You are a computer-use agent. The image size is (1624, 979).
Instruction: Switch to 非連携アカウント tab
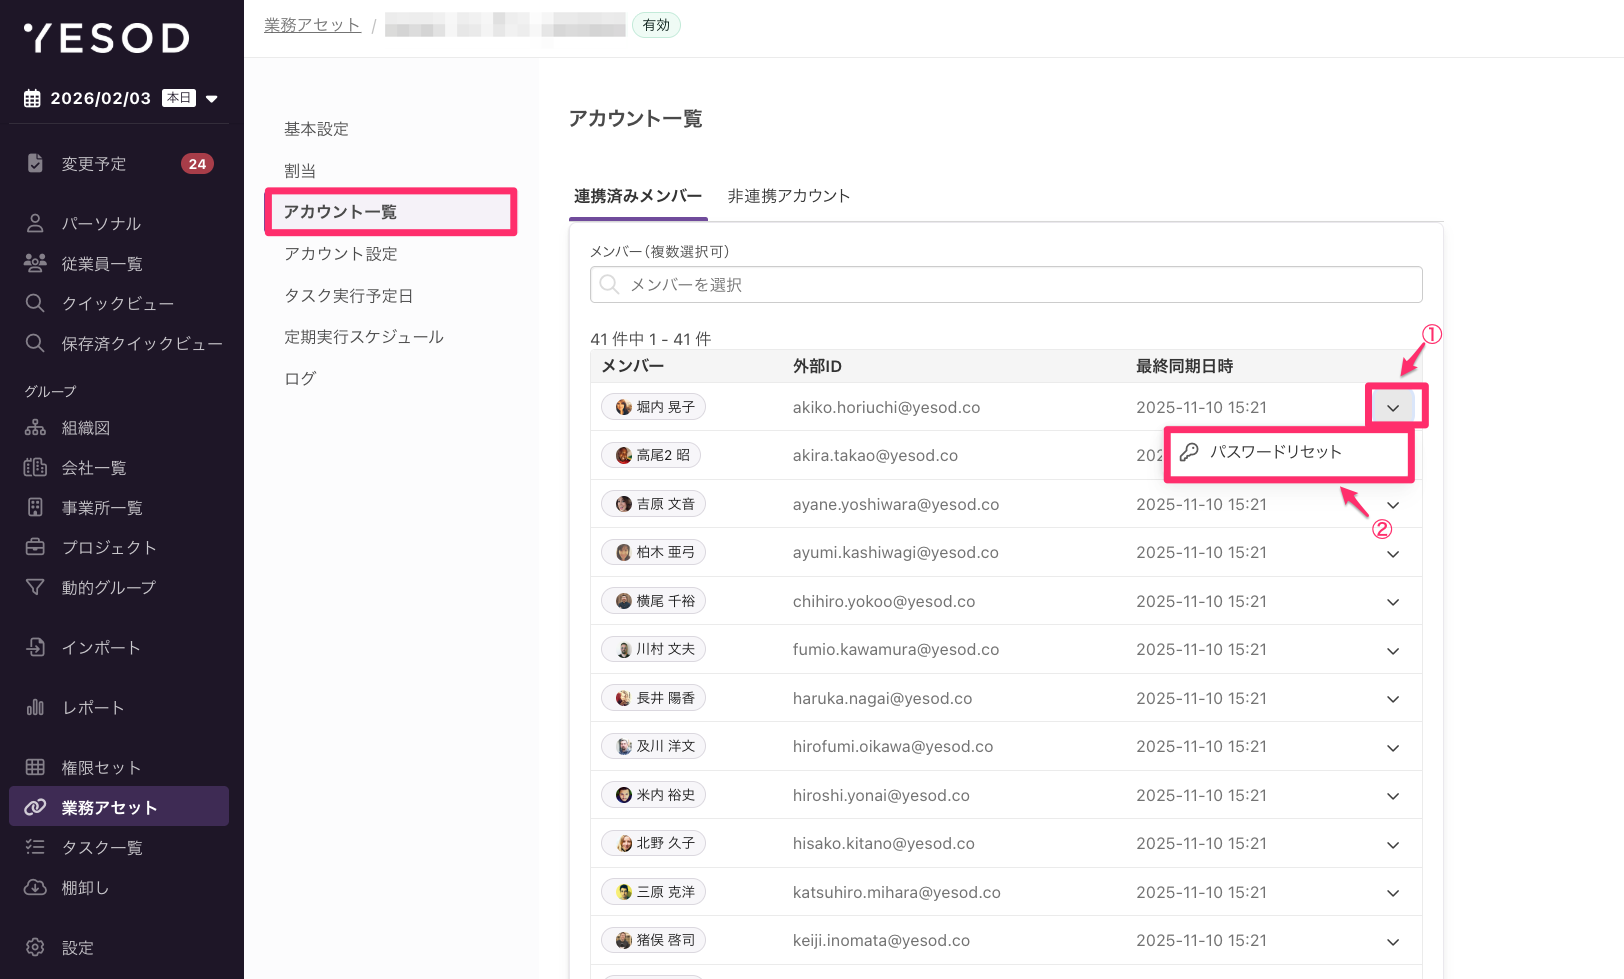[x=788, y=196]
